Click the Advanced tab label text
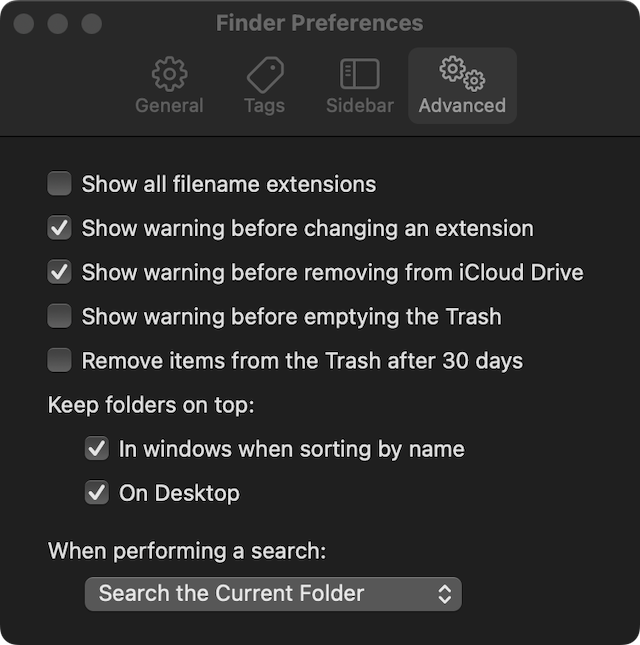The width and height of the screenshot is (640, 645). pos(462,105)
